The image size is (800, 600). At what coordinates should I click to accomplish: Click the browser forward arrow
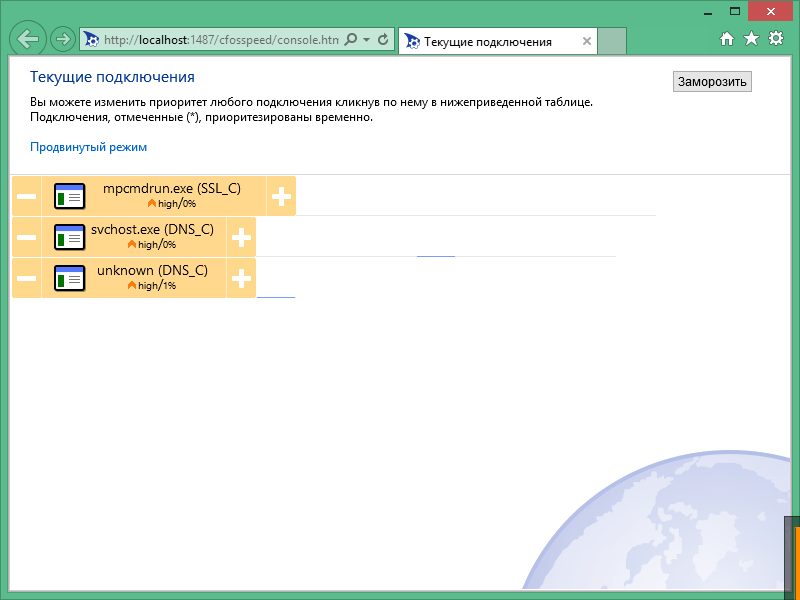click(62, 40)
